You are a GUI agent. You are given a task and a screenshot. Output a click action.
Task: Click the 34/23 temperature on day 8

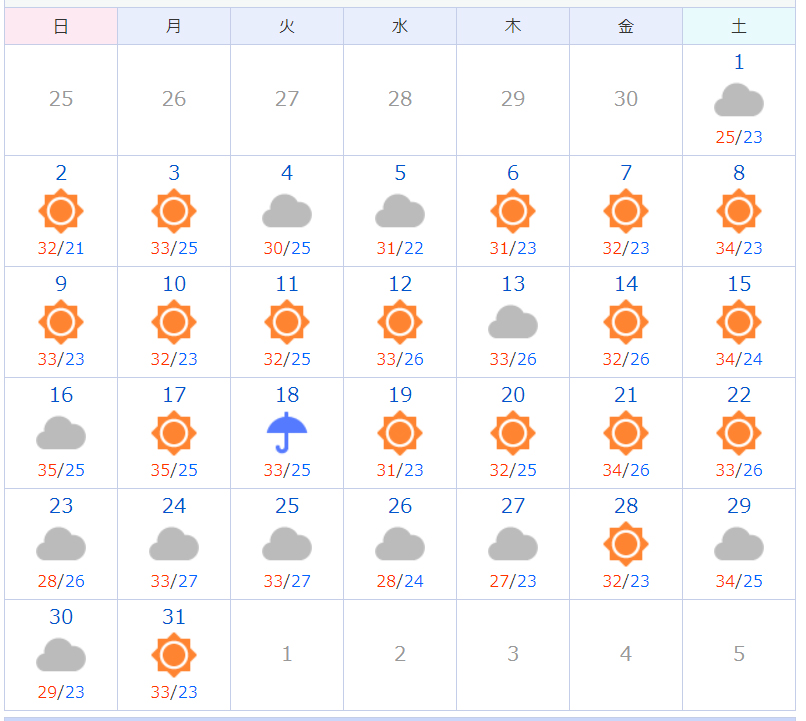point(739,248)
